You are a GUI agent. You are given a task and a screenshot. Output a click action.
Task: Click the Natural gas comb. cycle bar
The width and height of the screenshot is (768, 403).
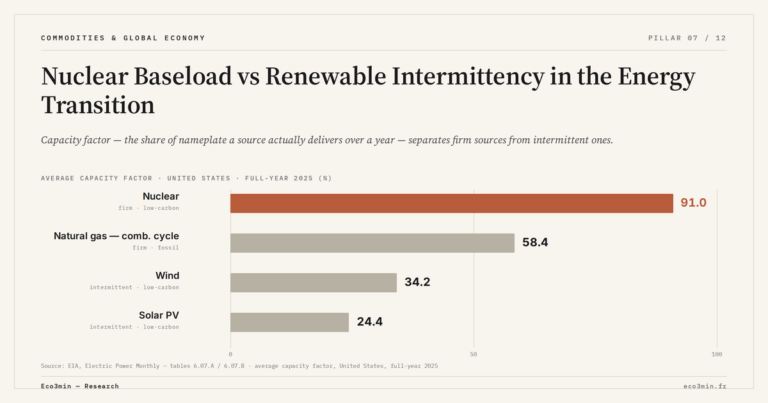372,243
